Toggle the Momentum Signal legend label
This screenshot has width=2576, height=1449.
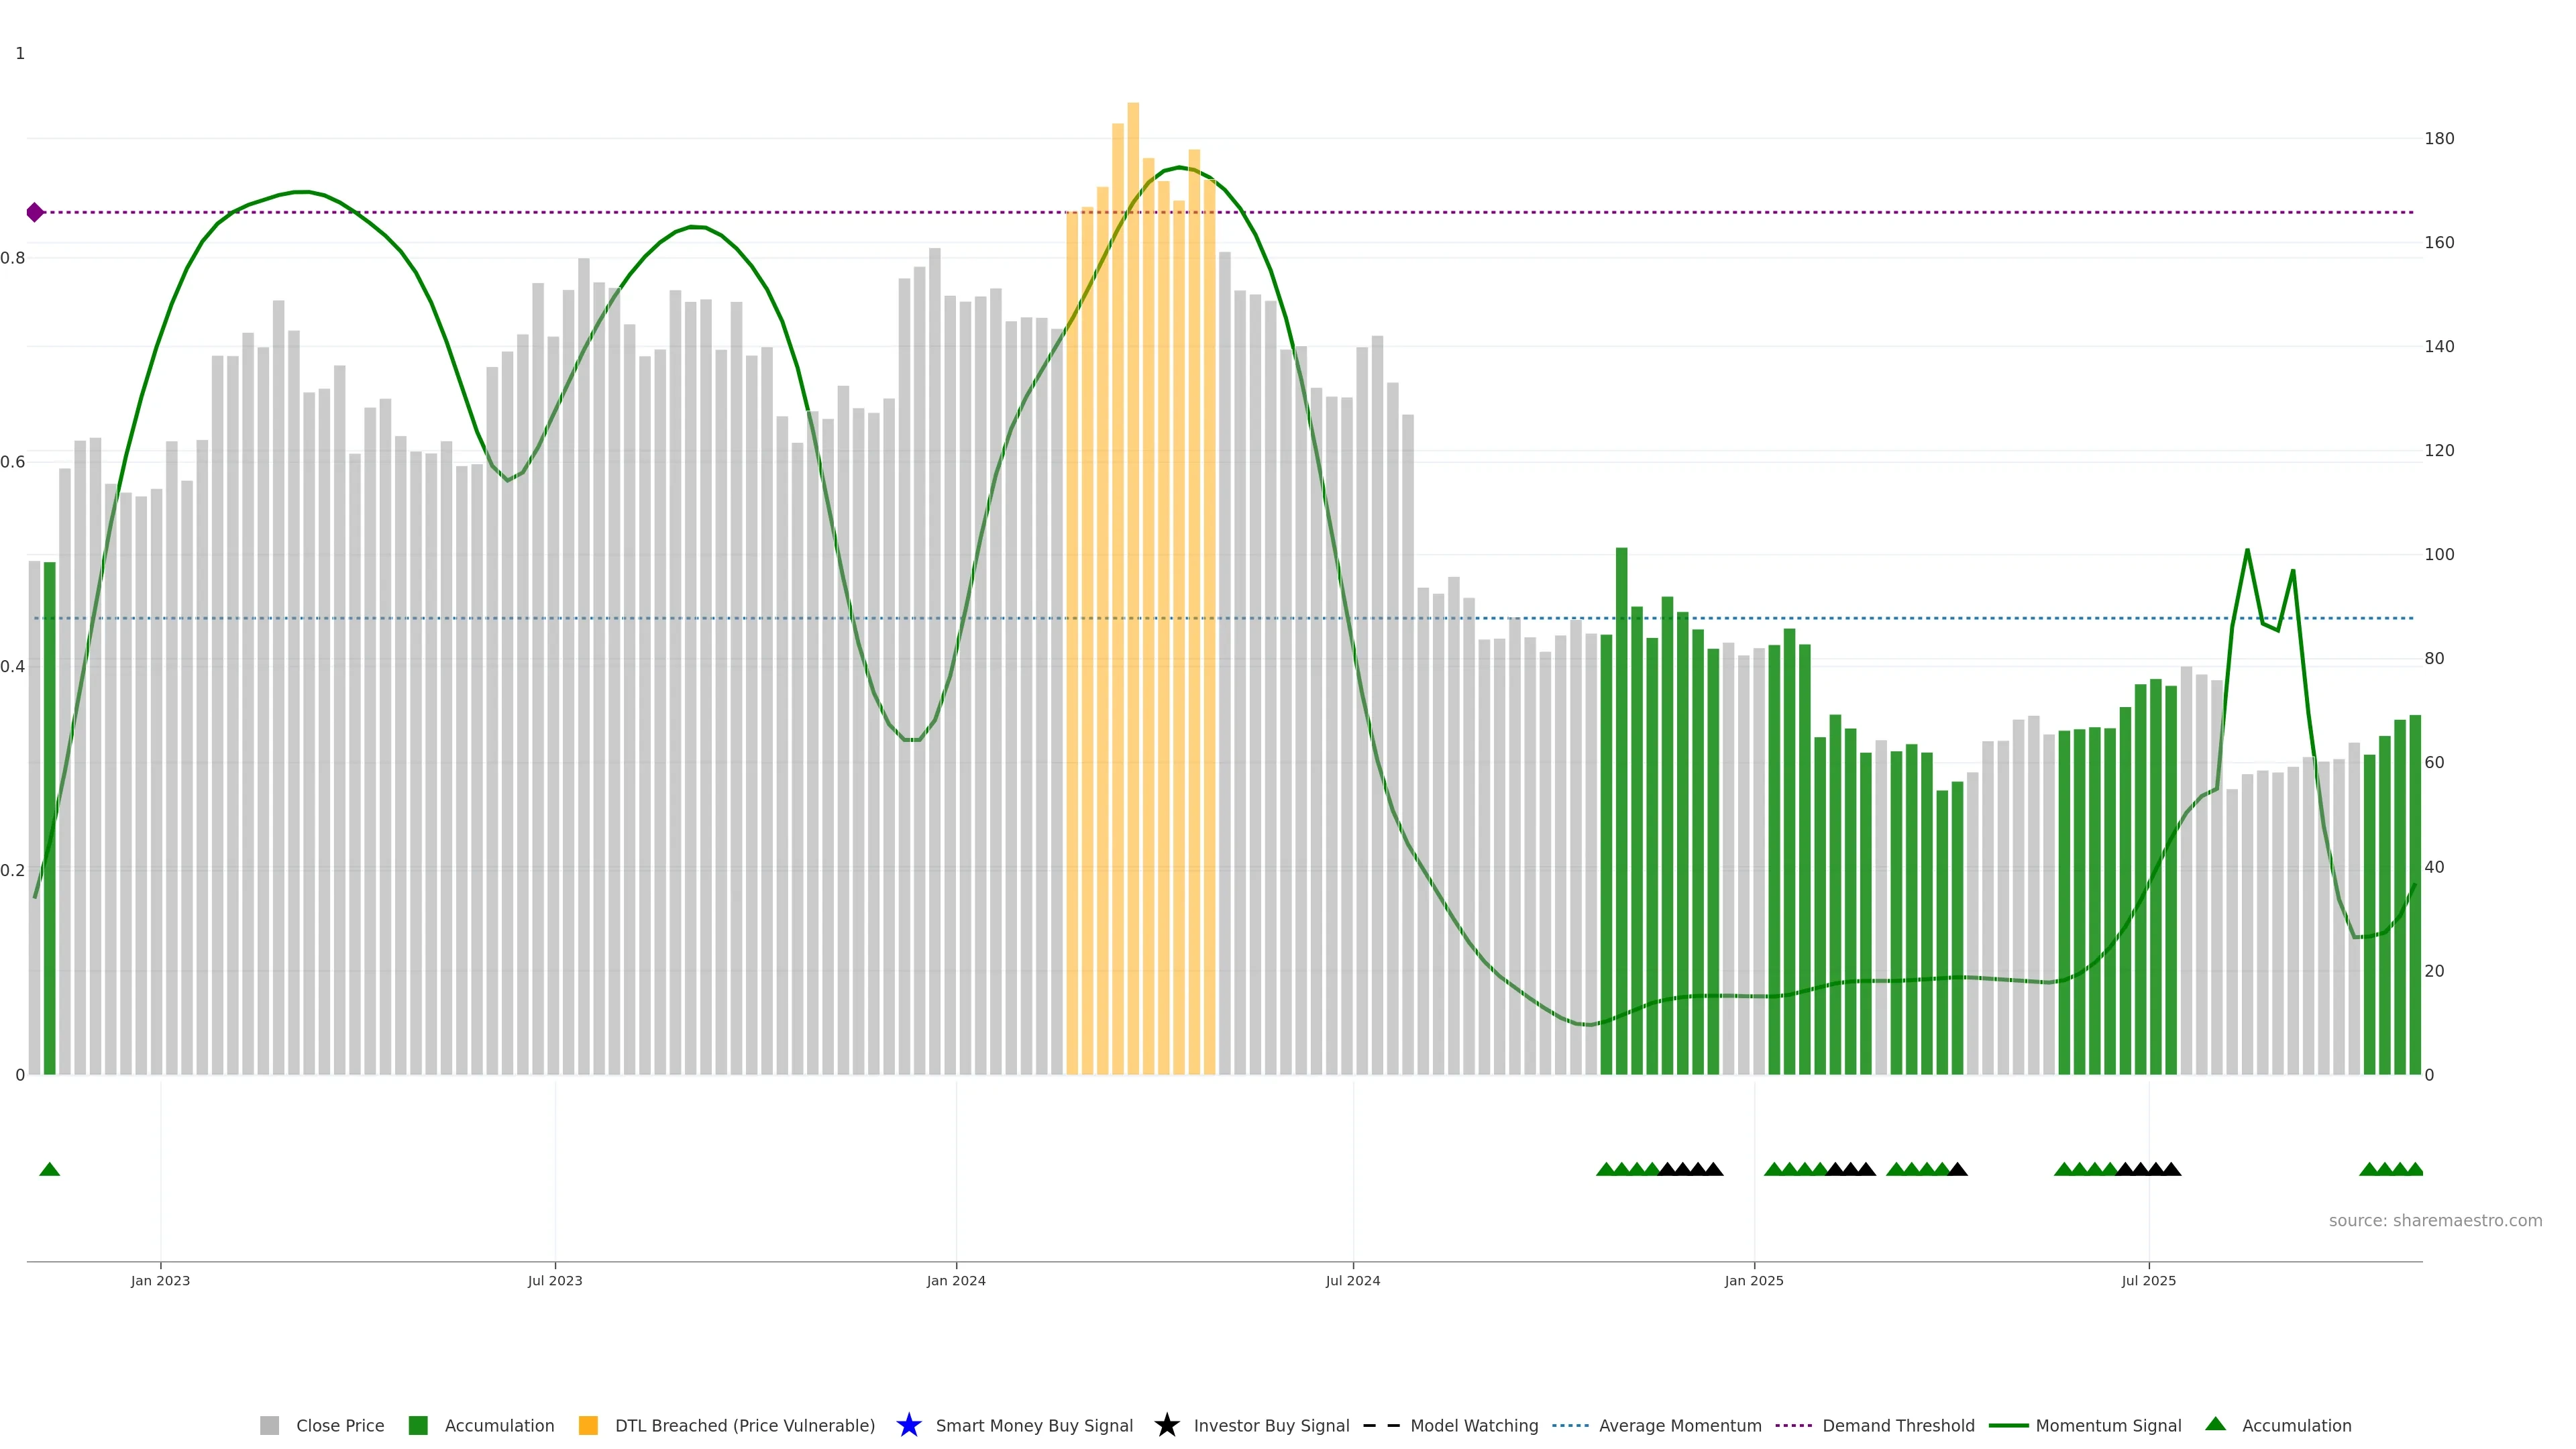click(2108, 1425)
